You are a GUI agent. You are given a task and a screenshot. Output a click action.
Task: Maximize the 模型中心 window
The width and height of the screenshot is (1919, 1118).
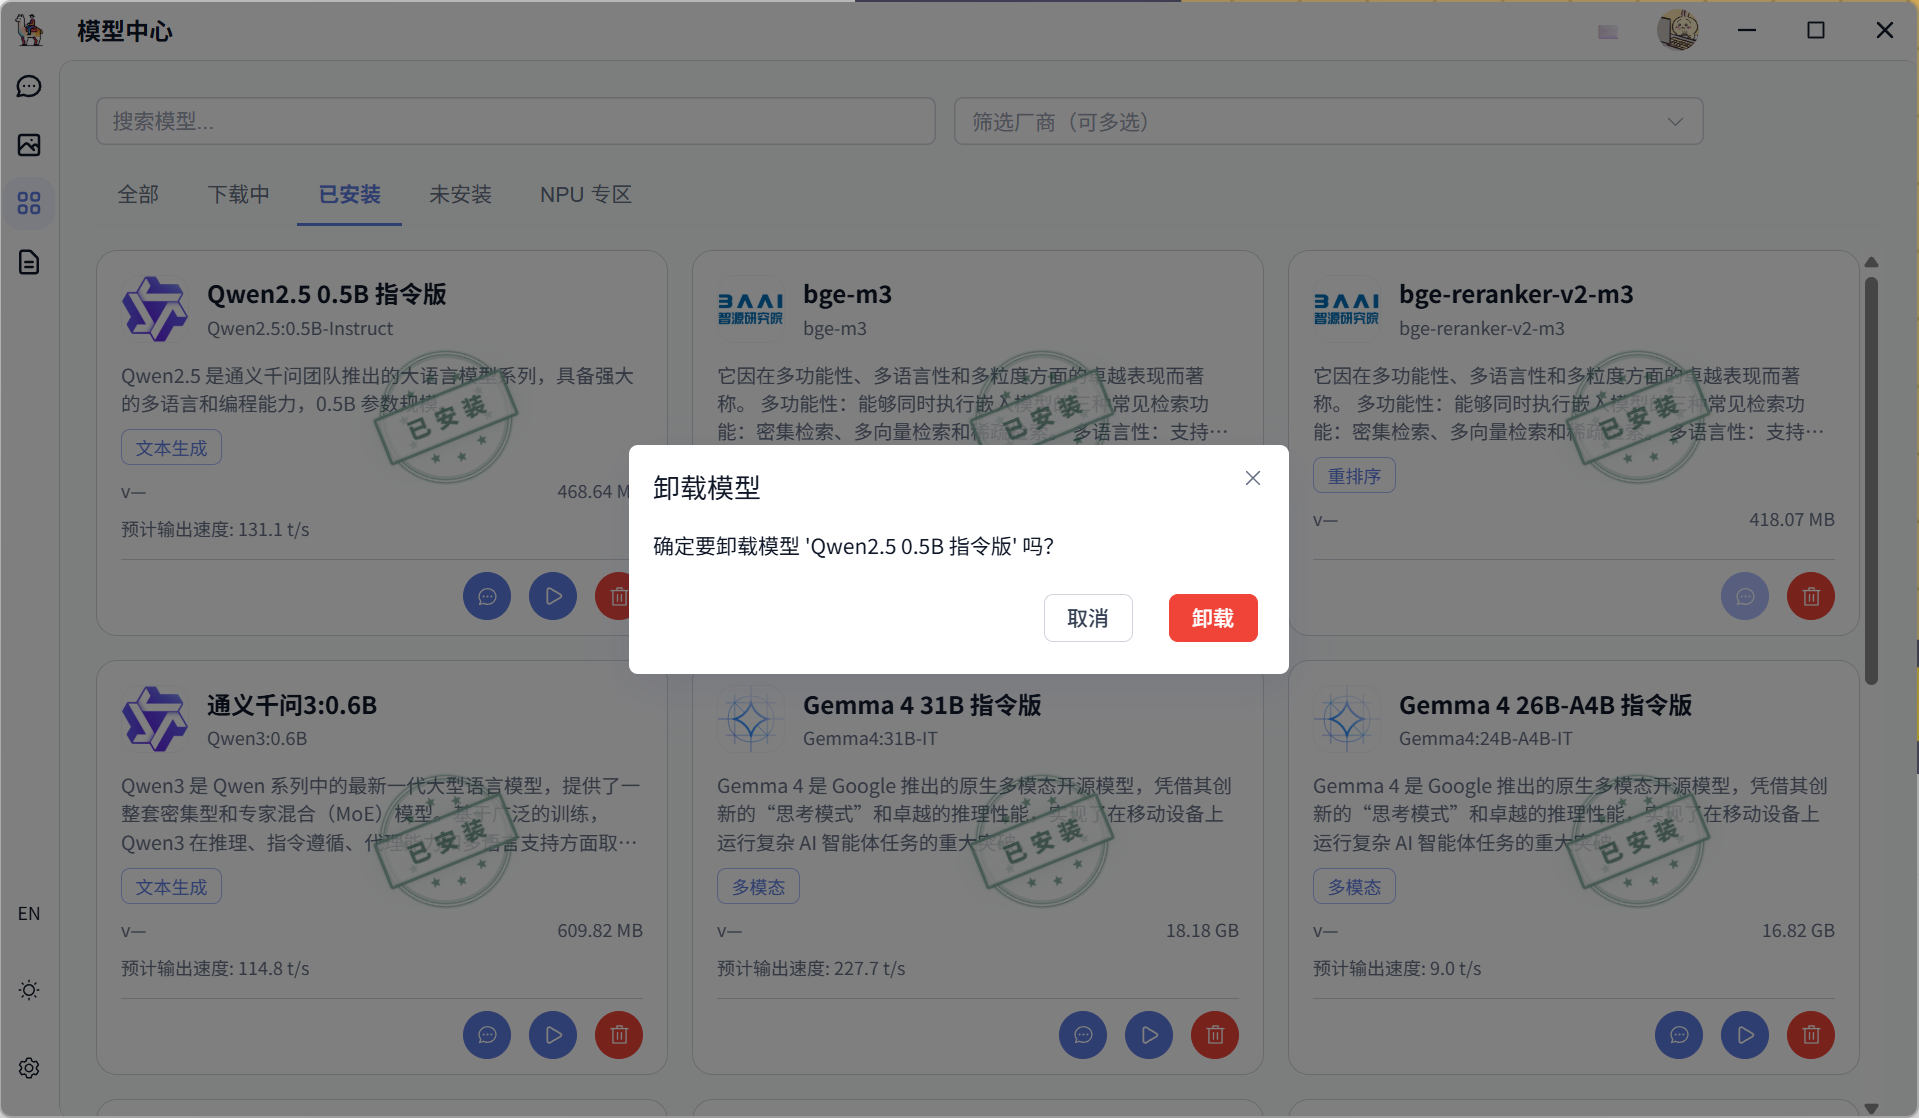[x=1816, y=30]
